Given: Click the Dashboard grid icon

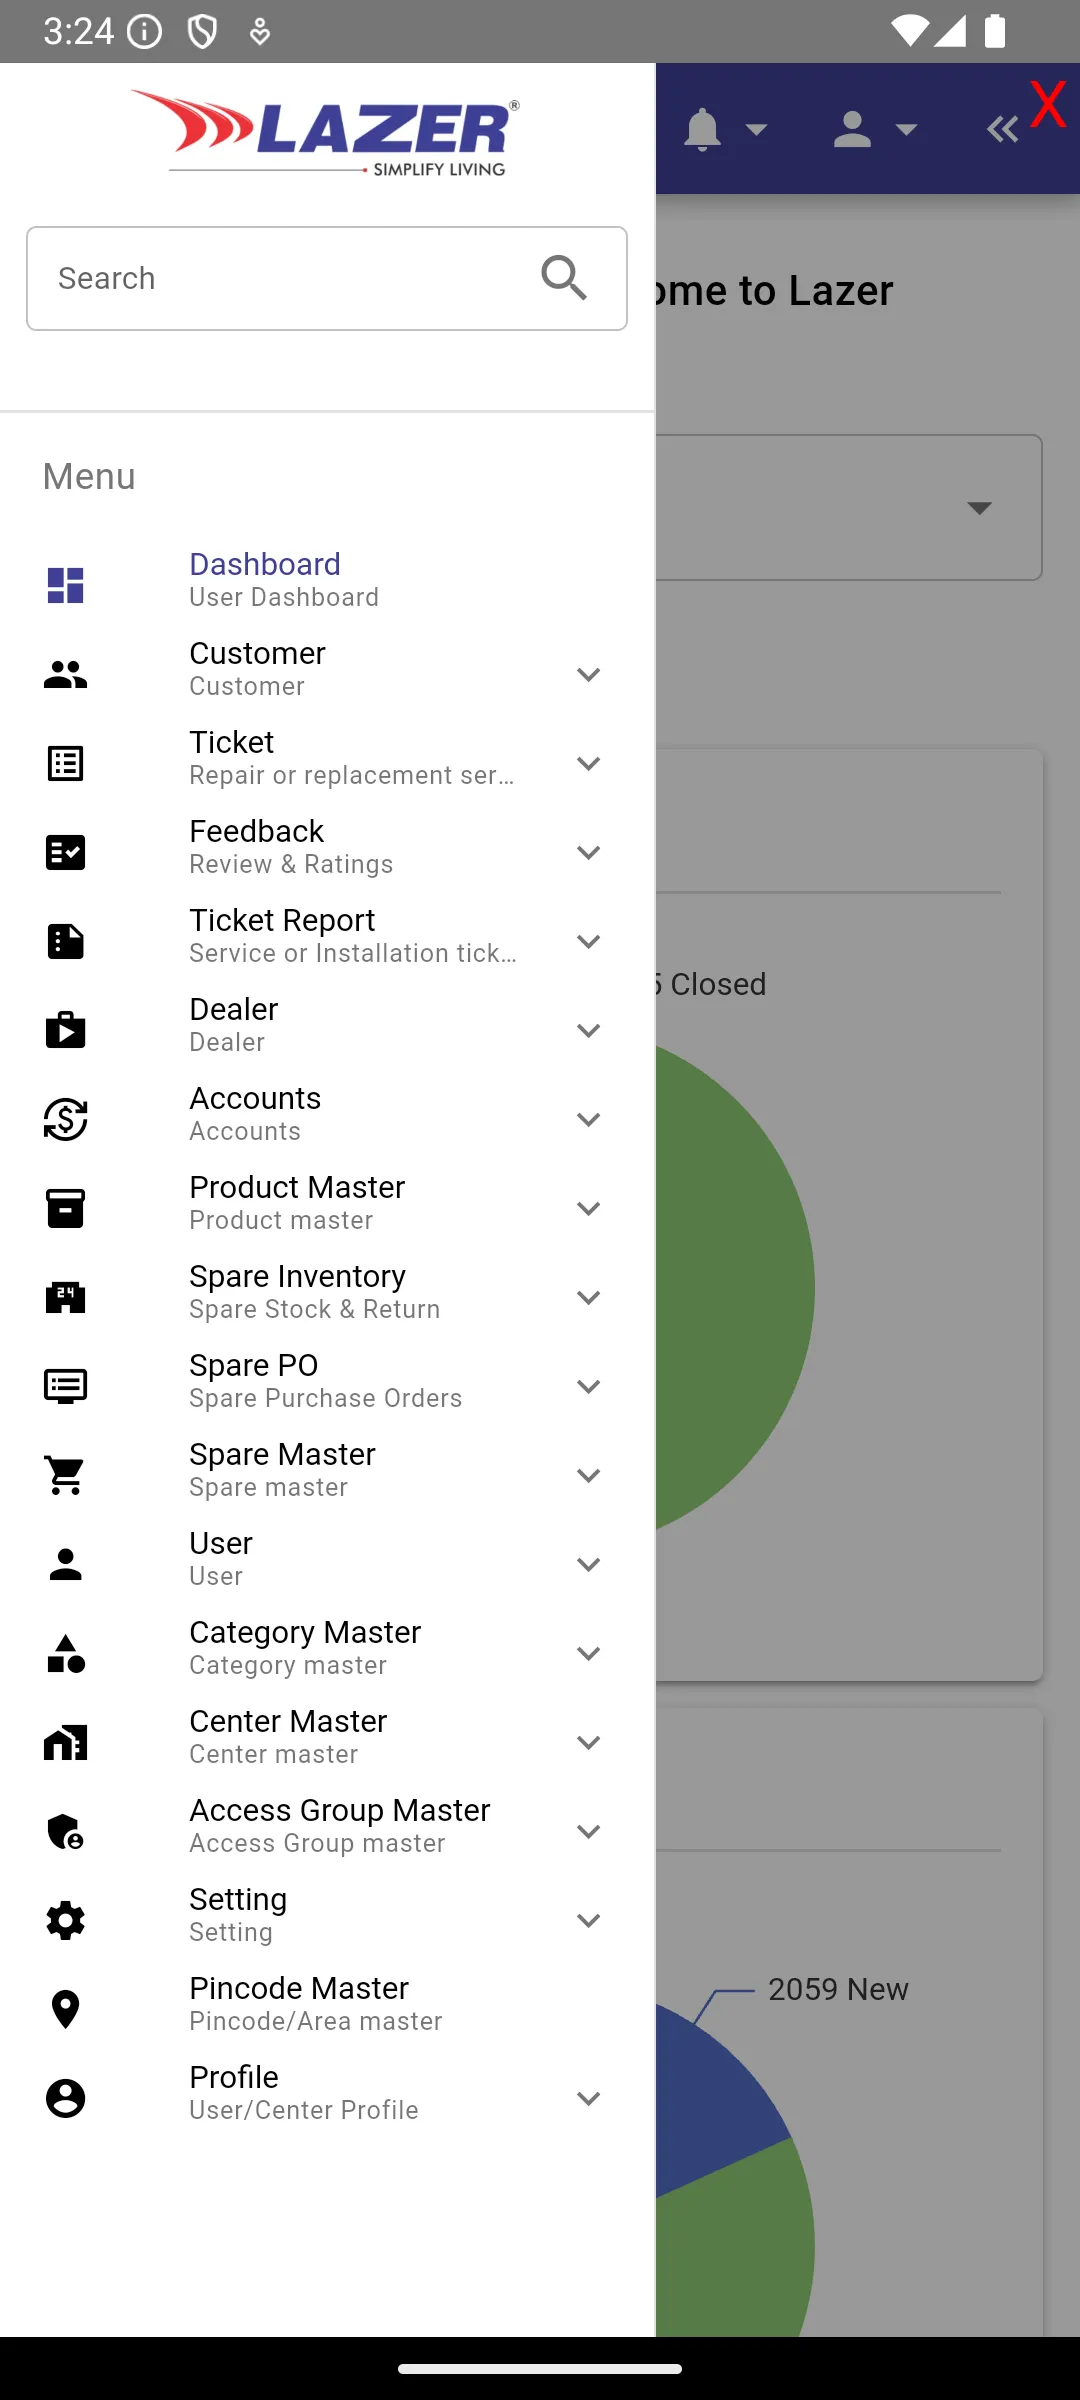Looking at the screenshot, I should point(66,585).
